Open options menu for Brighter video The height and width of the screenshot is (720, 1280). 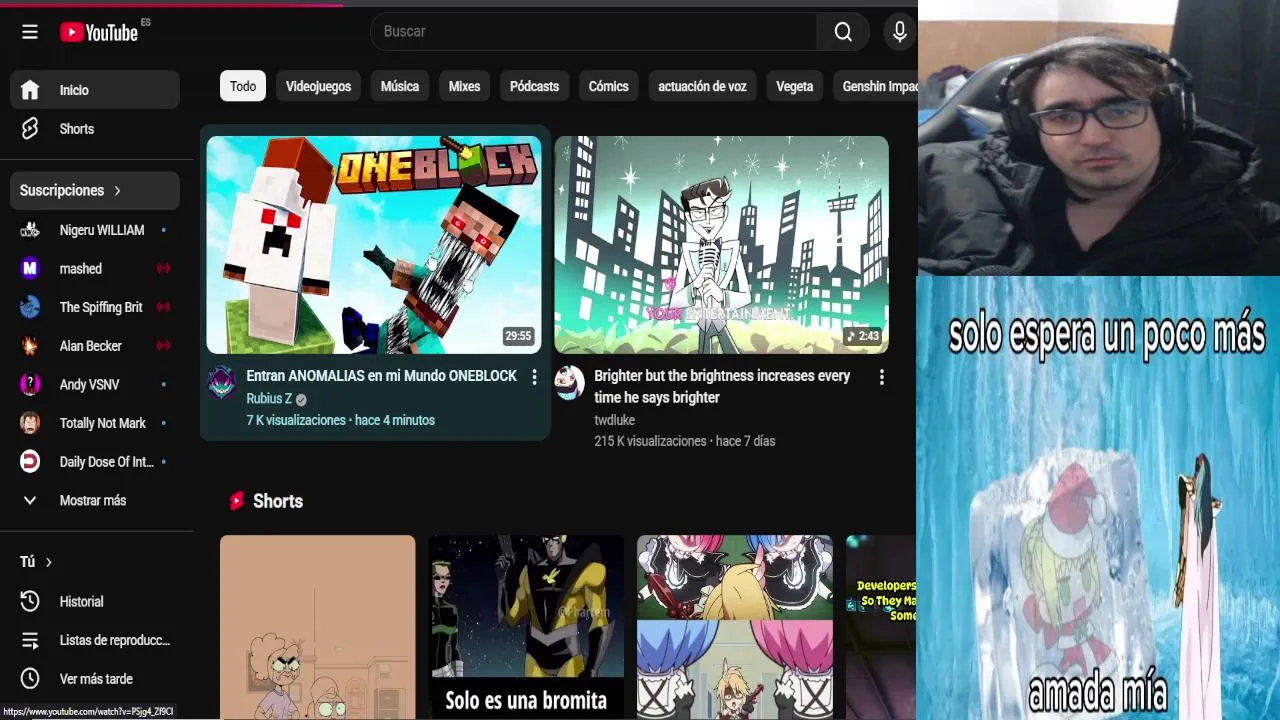(x=881, y=377)
